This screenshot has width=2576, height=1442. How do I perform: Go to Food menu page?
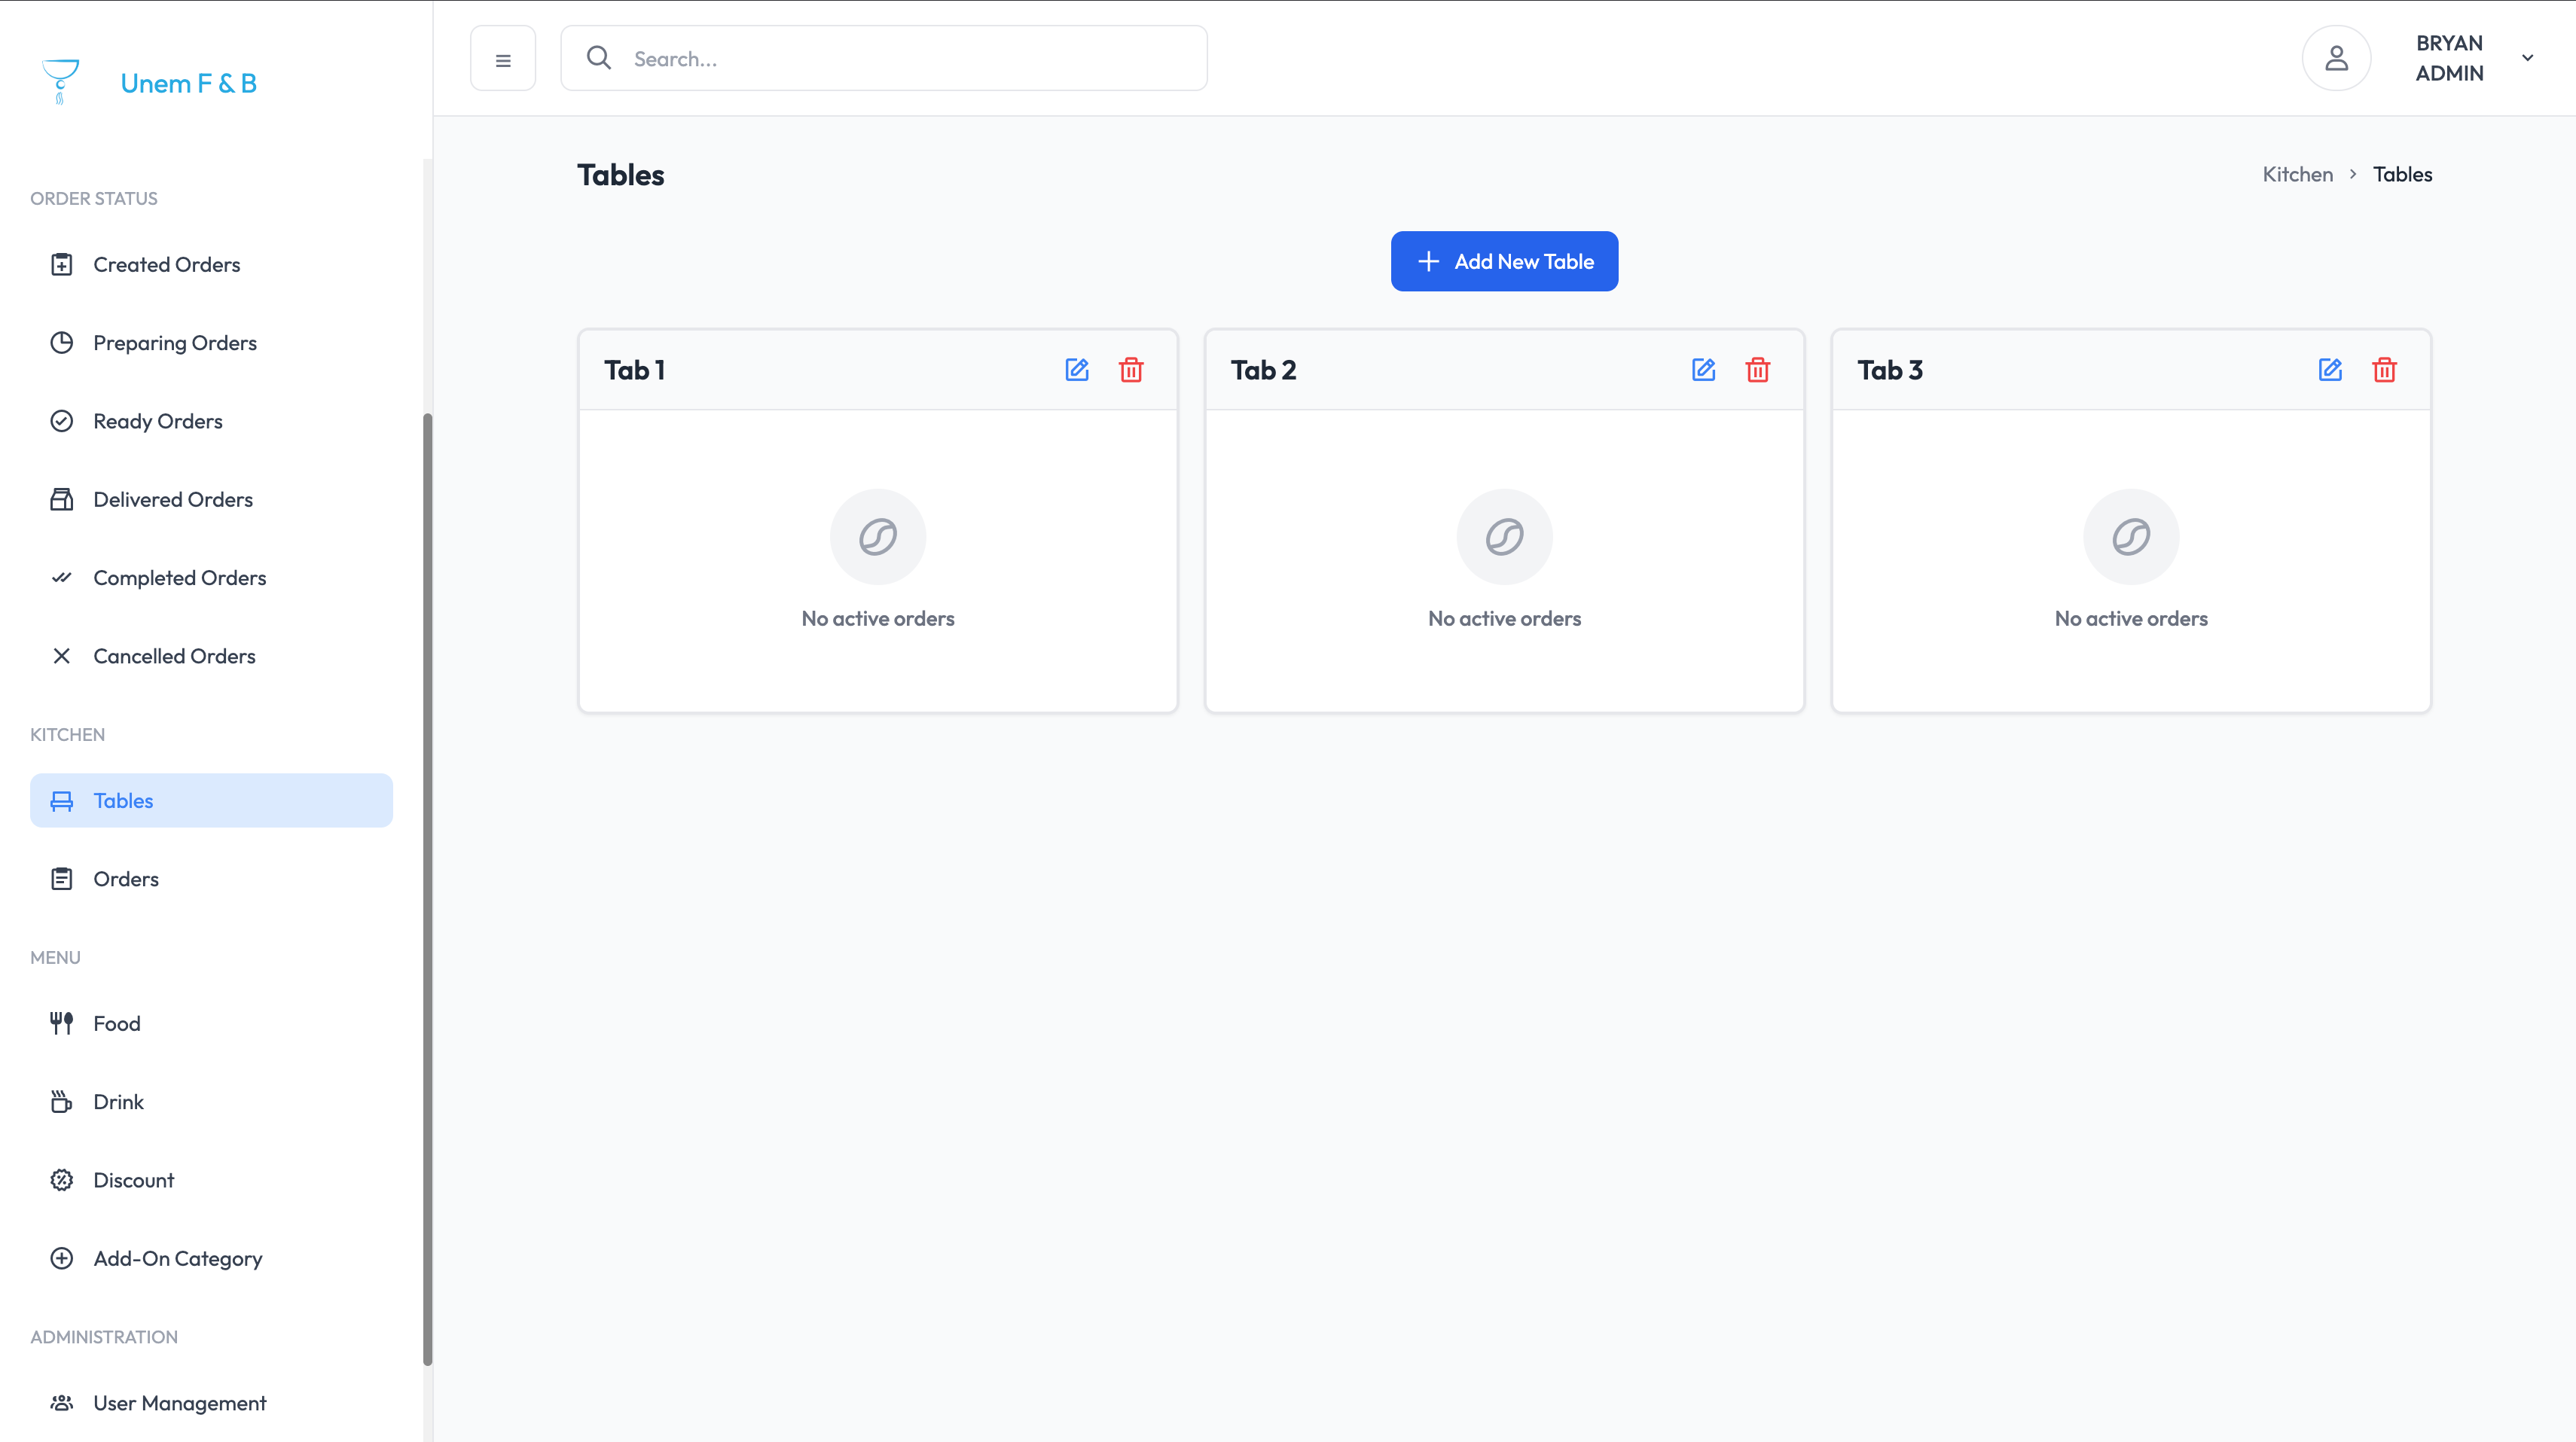tap(211, 1023)
